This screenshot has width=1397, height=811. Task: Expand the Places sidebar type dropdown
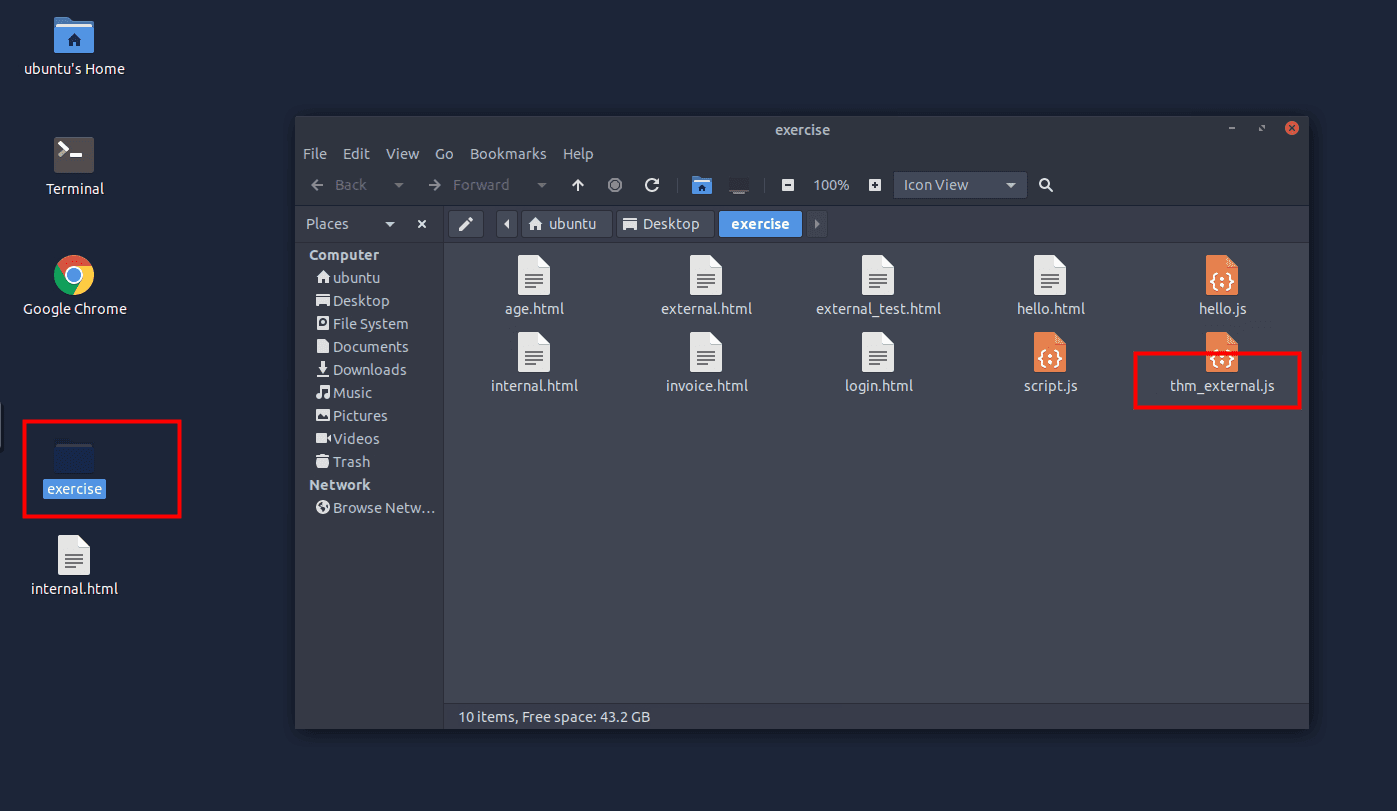(390, 224)
